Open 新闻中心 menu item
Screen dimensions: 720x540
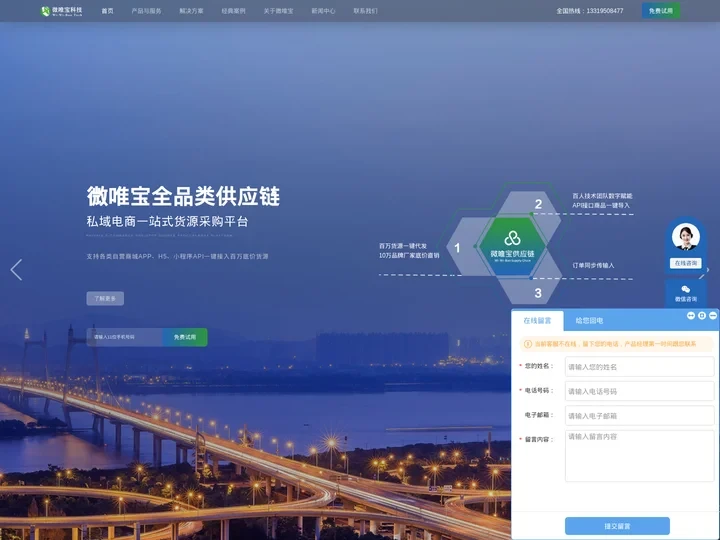pyautogui.click(x=323, y=11)
